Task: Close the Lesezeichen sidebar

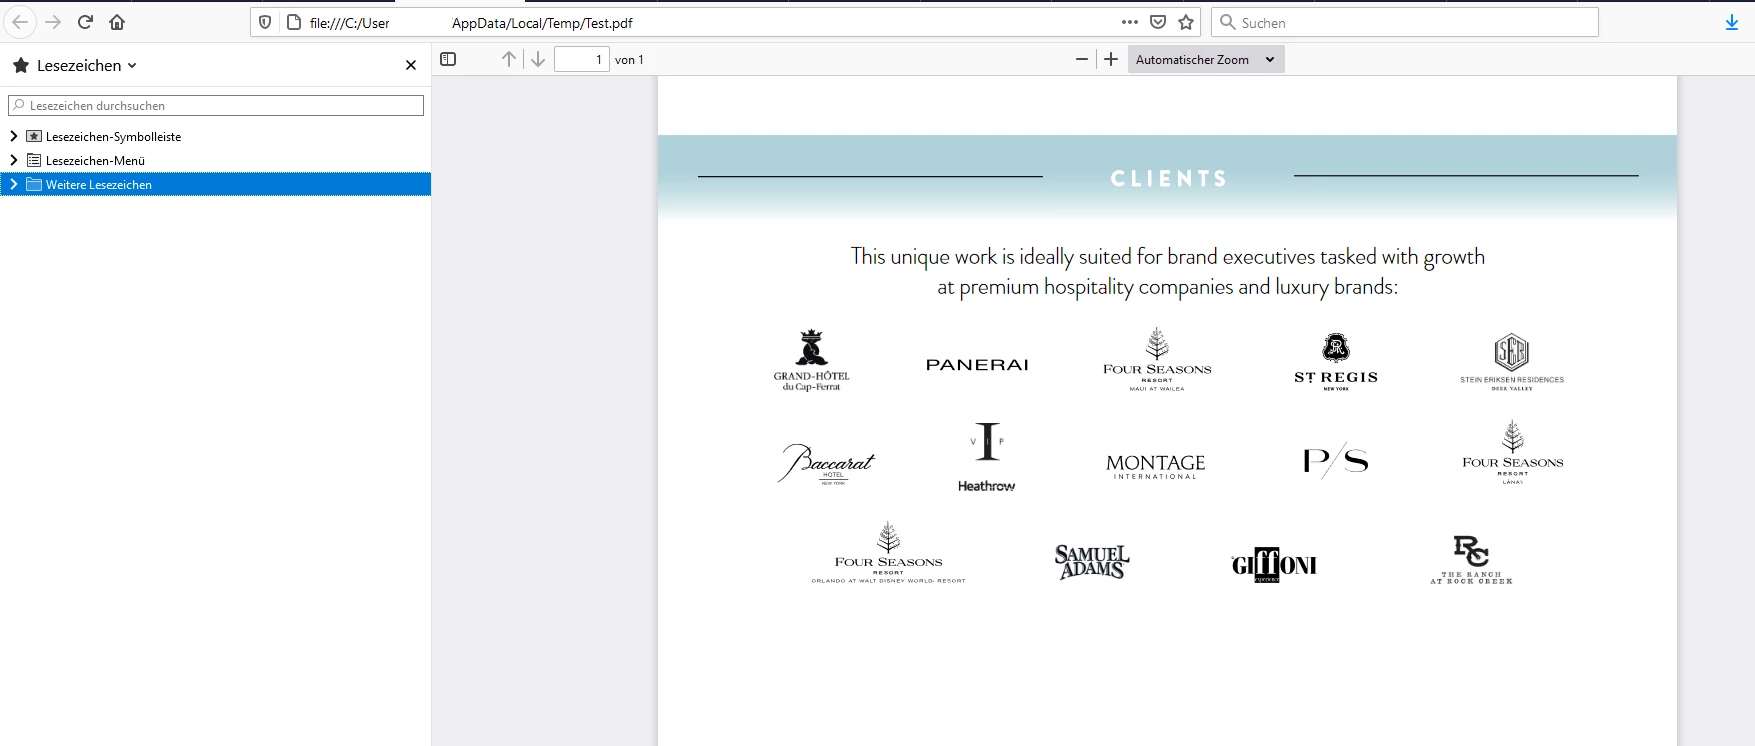Action: pos(411,65)
